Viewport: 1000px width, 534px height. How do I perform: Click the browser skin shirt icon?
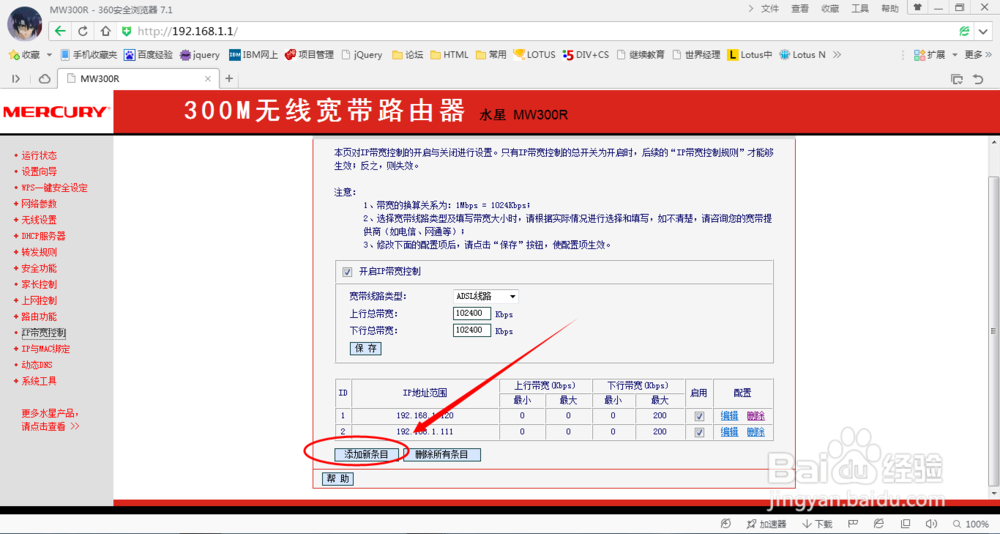(x=917, y=8)
